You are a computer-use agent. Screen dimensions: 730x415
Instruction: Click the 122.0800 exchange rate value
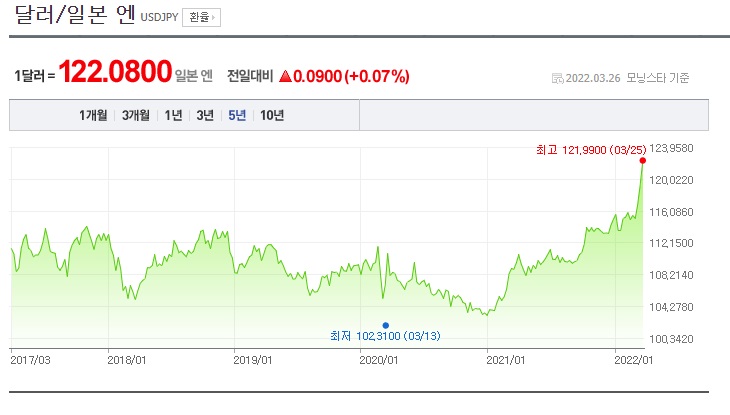pyautogui.click(x=114, y=73)
